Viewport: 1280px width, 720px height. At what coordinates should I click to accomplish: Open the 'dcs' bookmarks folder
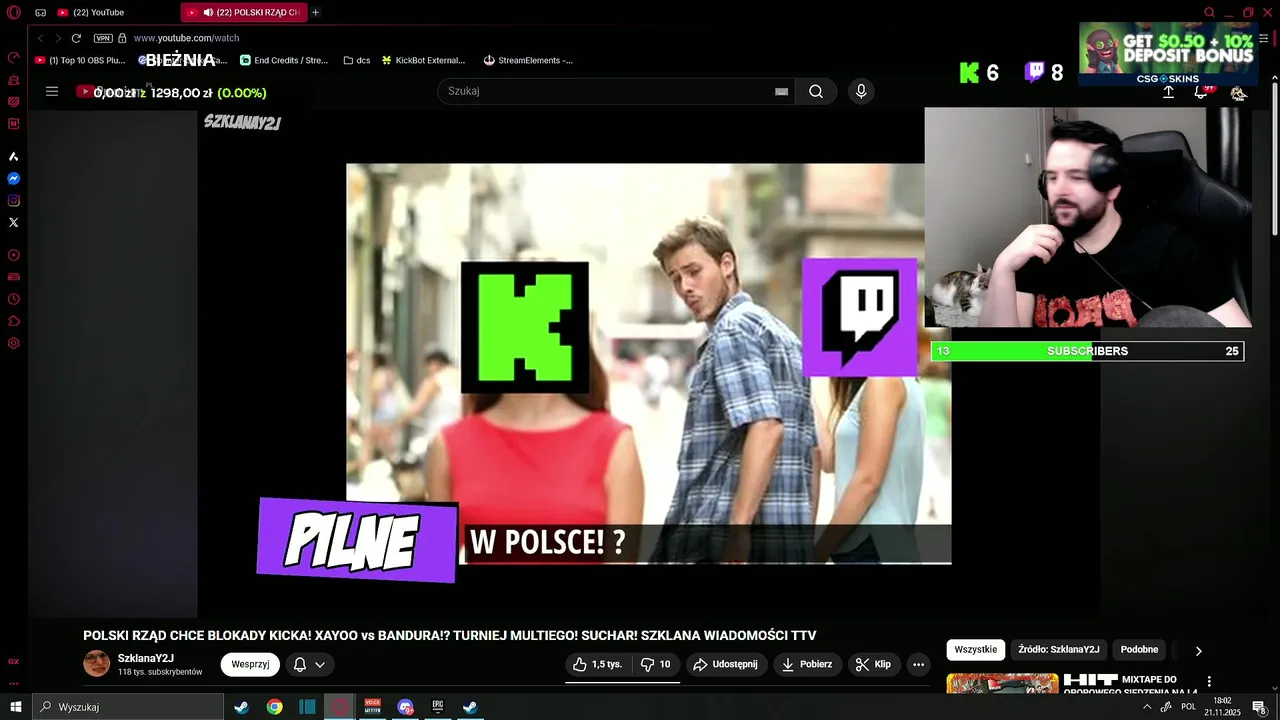coord(357,60)
